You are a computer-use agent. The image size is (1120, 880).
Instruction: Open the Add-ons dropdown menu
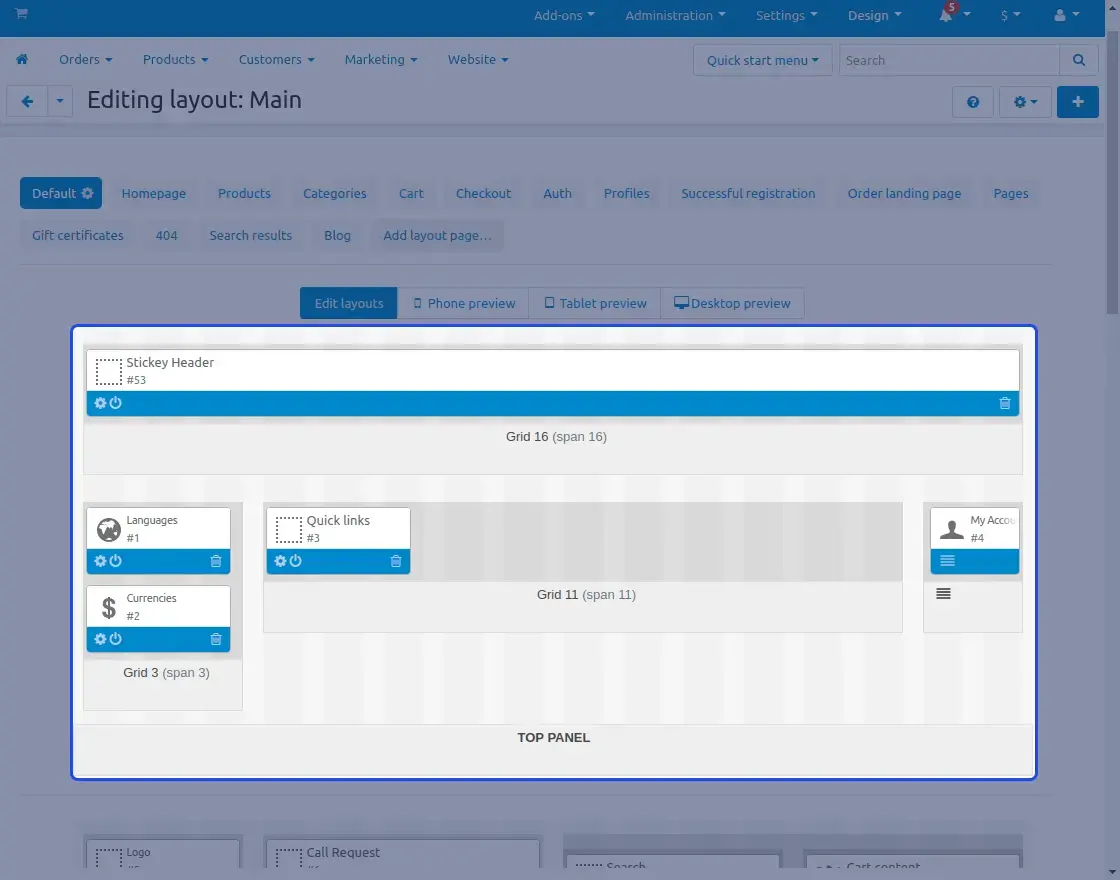click(564, 16)
